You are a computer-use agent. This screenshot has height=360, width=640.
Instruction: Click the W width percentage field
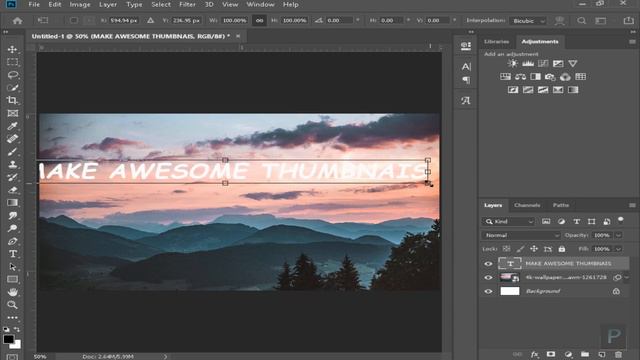point(234,20)
